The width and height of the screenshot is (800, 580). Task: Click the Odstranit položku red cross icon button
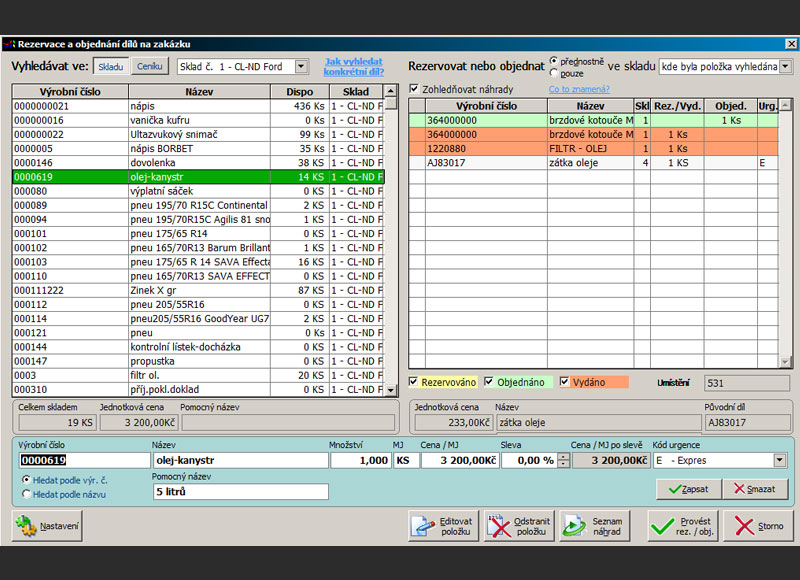point(519,526)
